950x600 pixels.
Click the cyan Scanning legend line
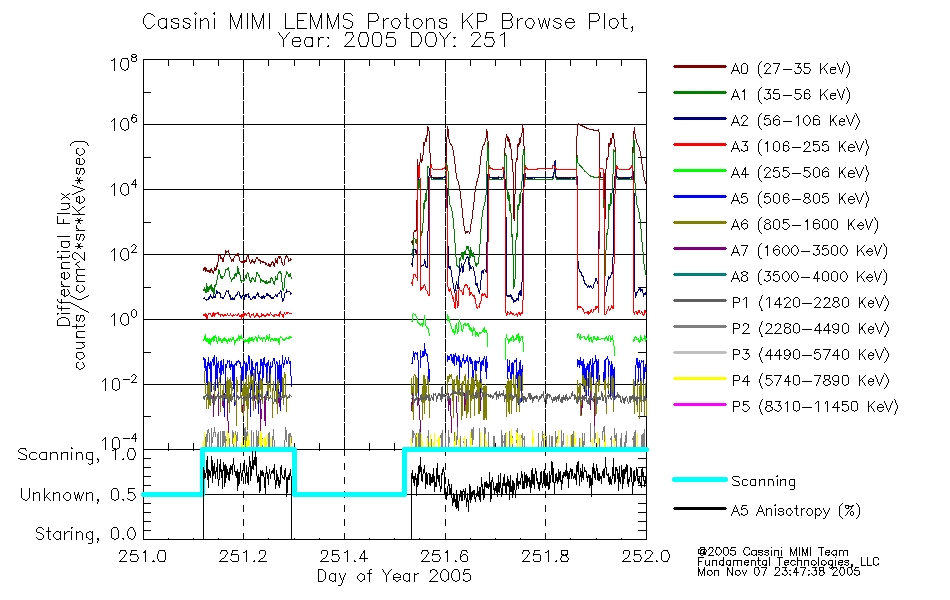(699, 479)
